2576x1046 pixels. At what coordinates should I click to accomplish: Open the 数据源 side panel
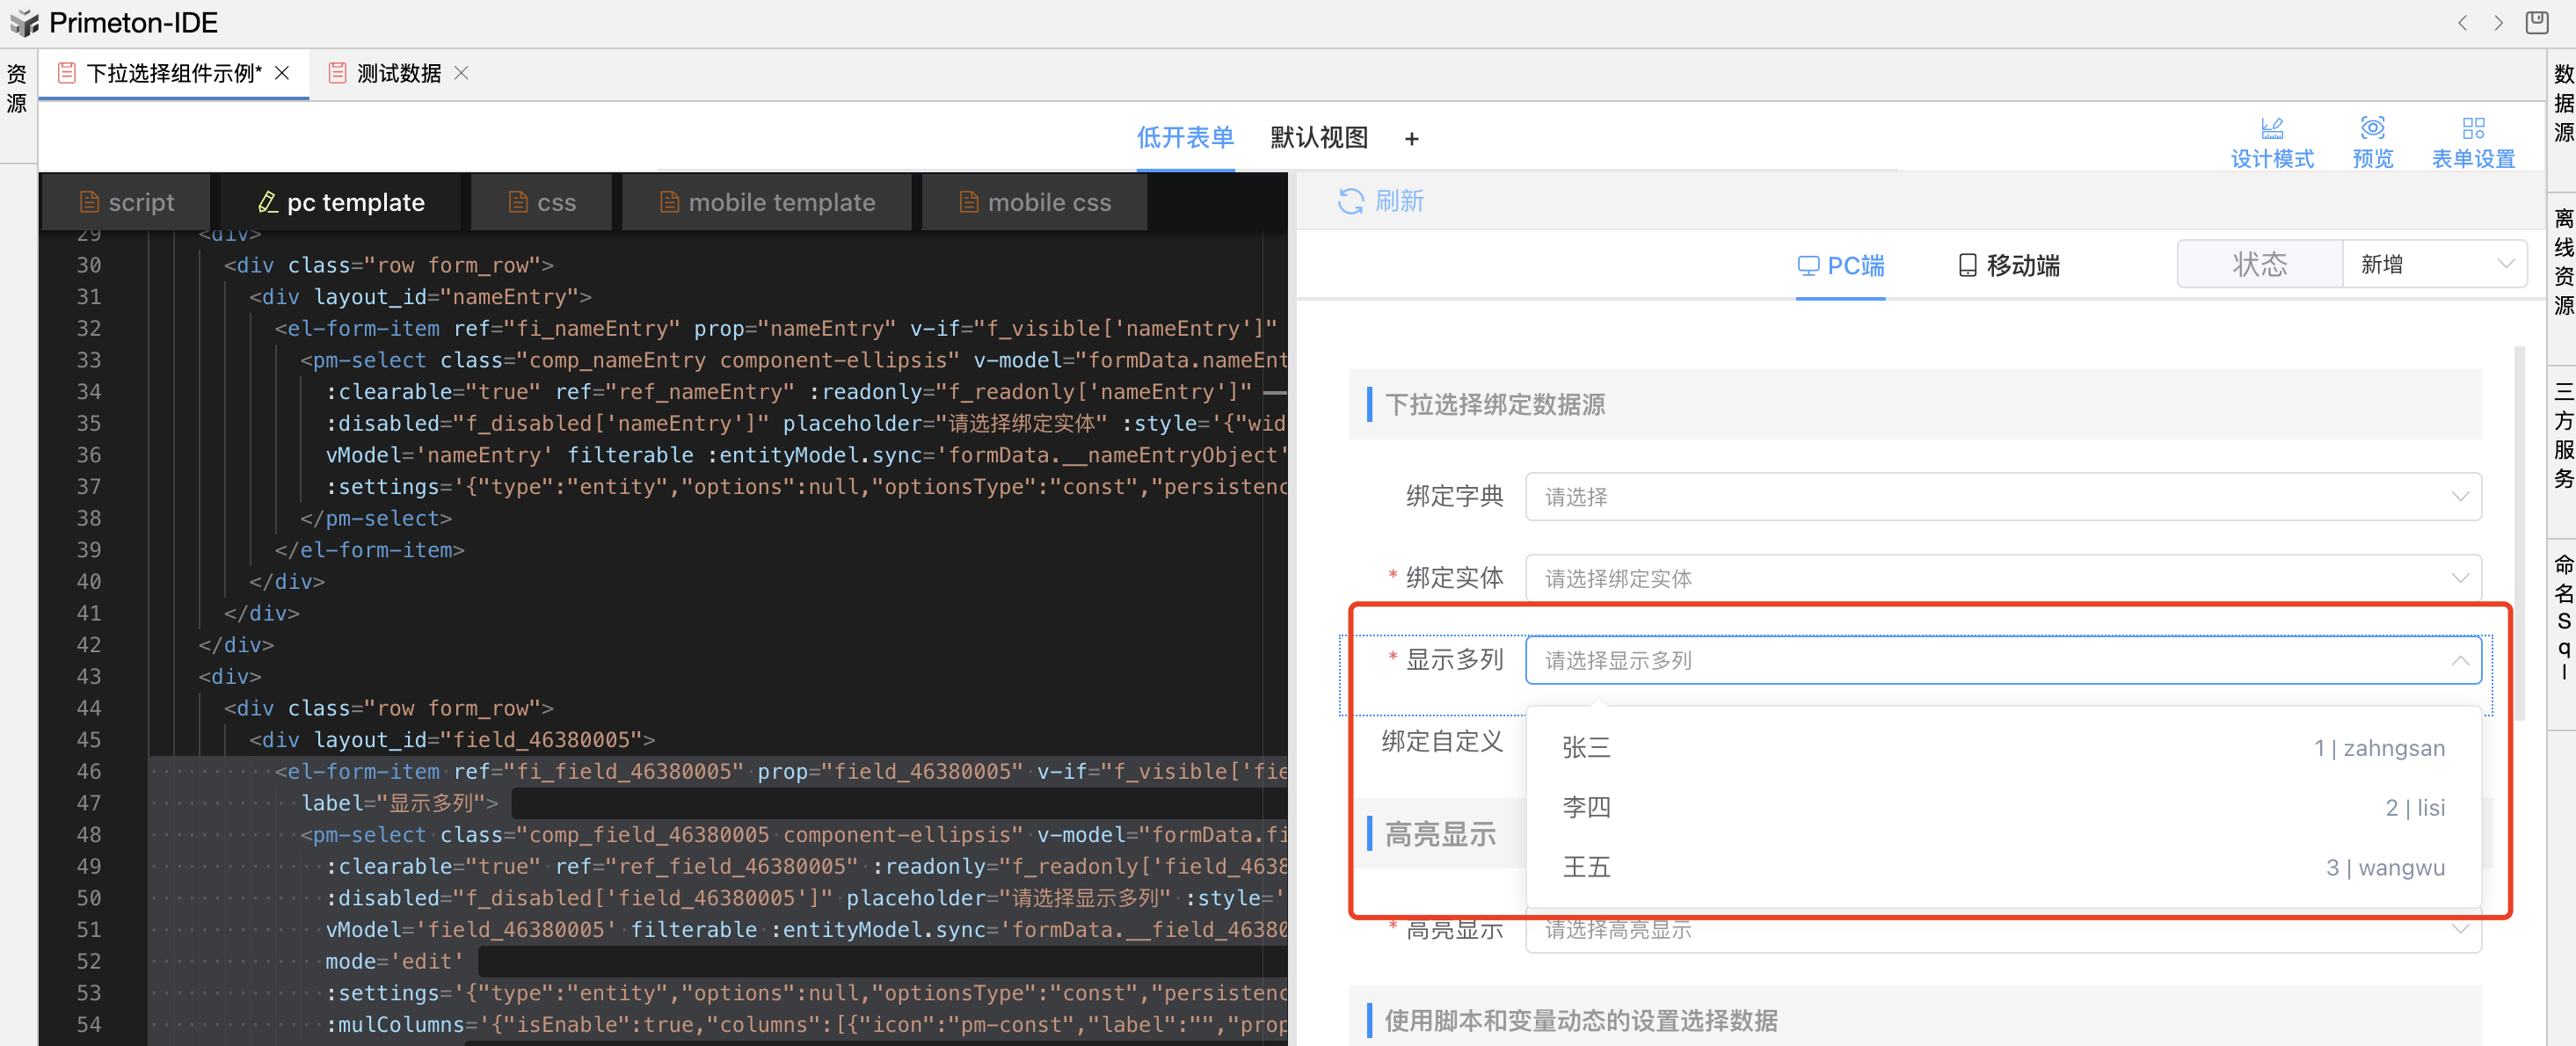coord(2562,103)
